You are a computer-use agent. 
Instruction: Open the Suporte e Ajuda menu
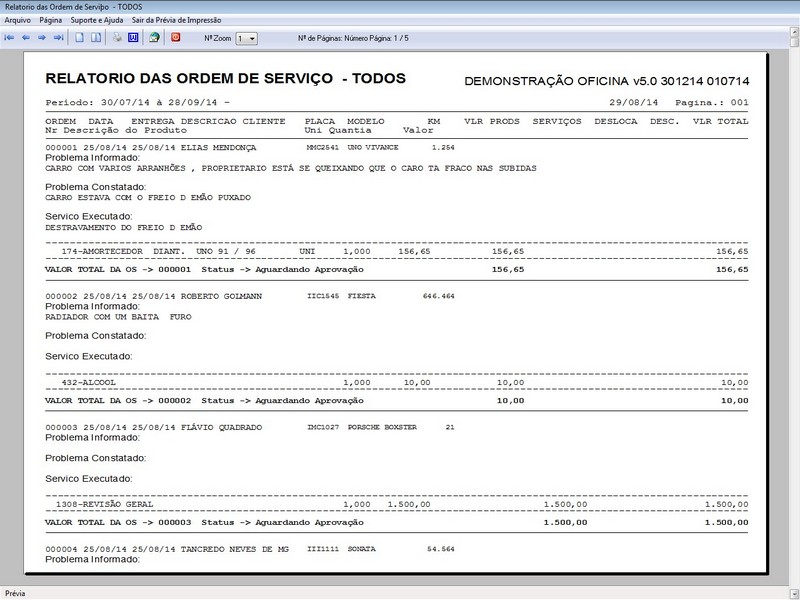[96, 20]
